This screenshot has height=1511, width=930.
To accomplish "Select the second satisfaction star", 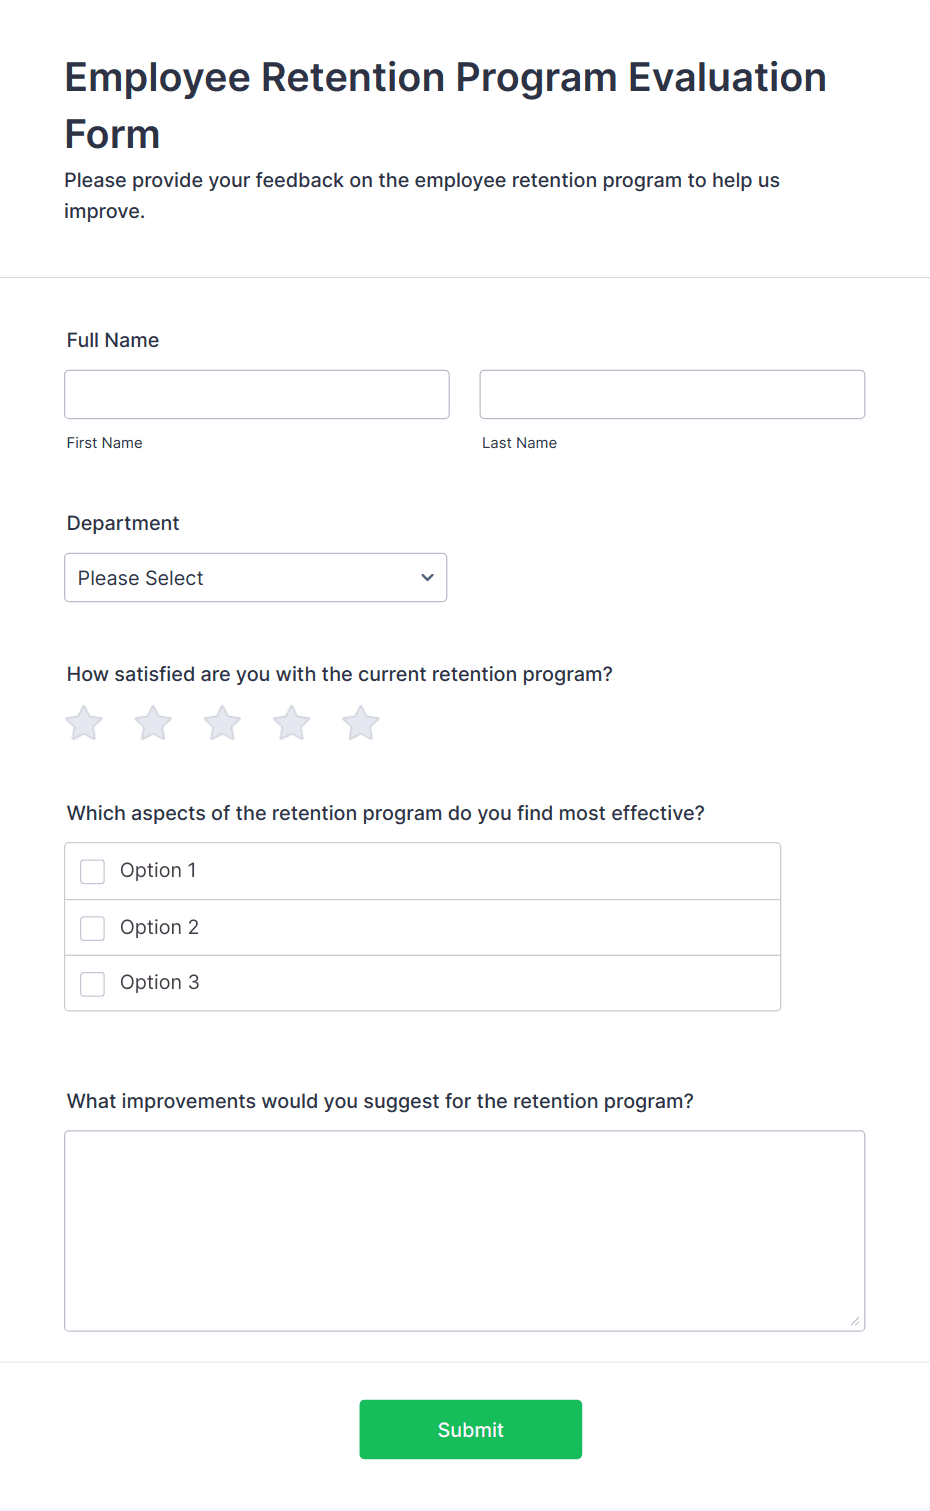I will (x=153, y=723).
